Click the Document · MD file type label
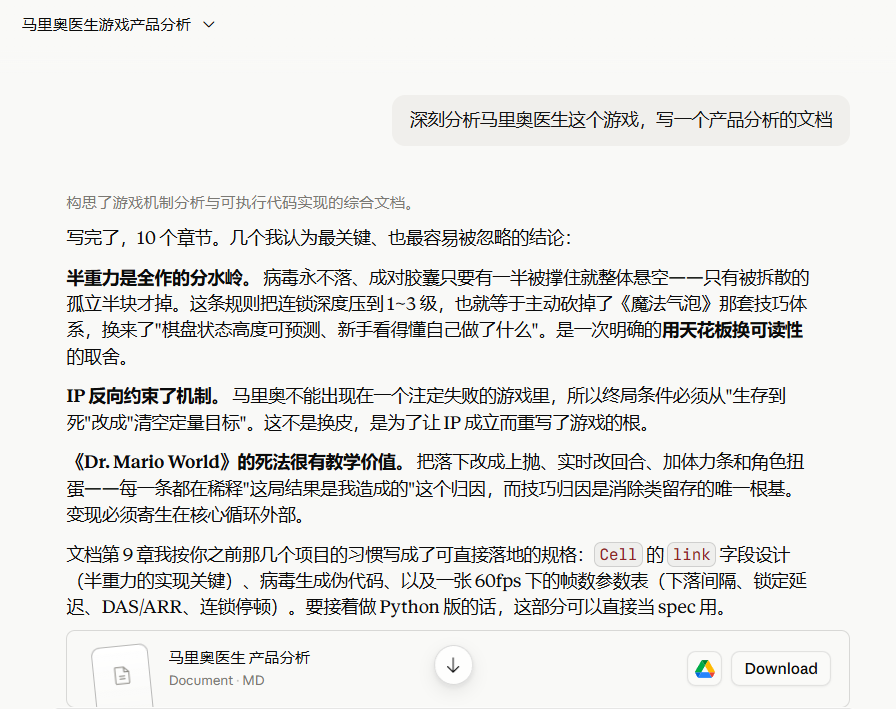The height and width of the screenshot is (709, 896). (217, 680)
